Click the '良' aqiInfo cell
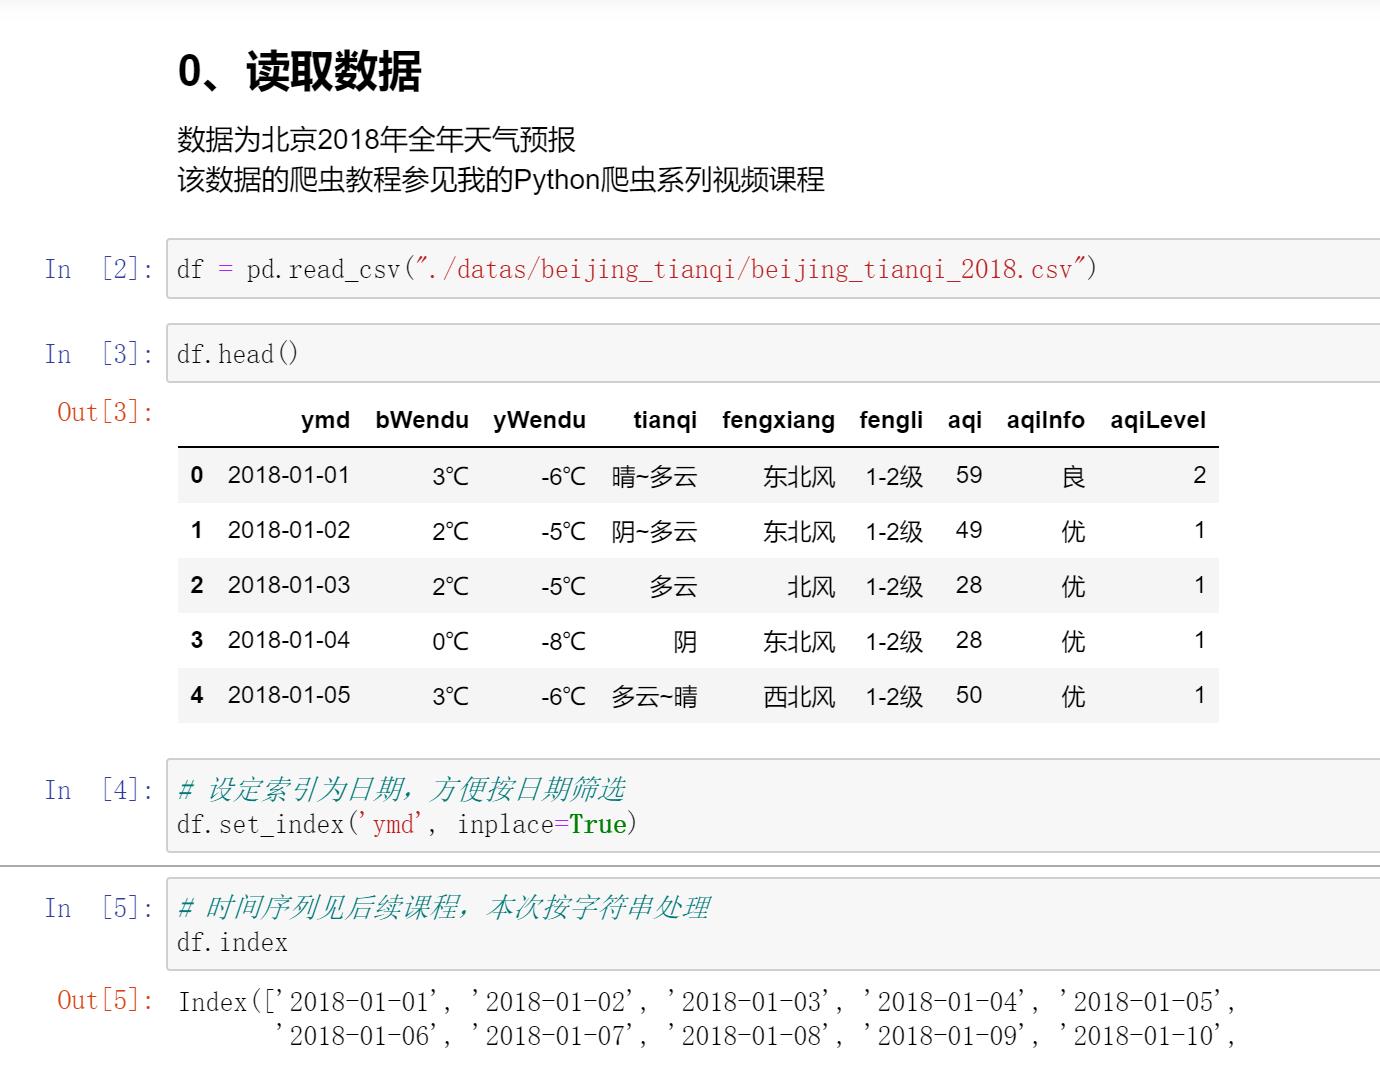 tap(1073, 476)
